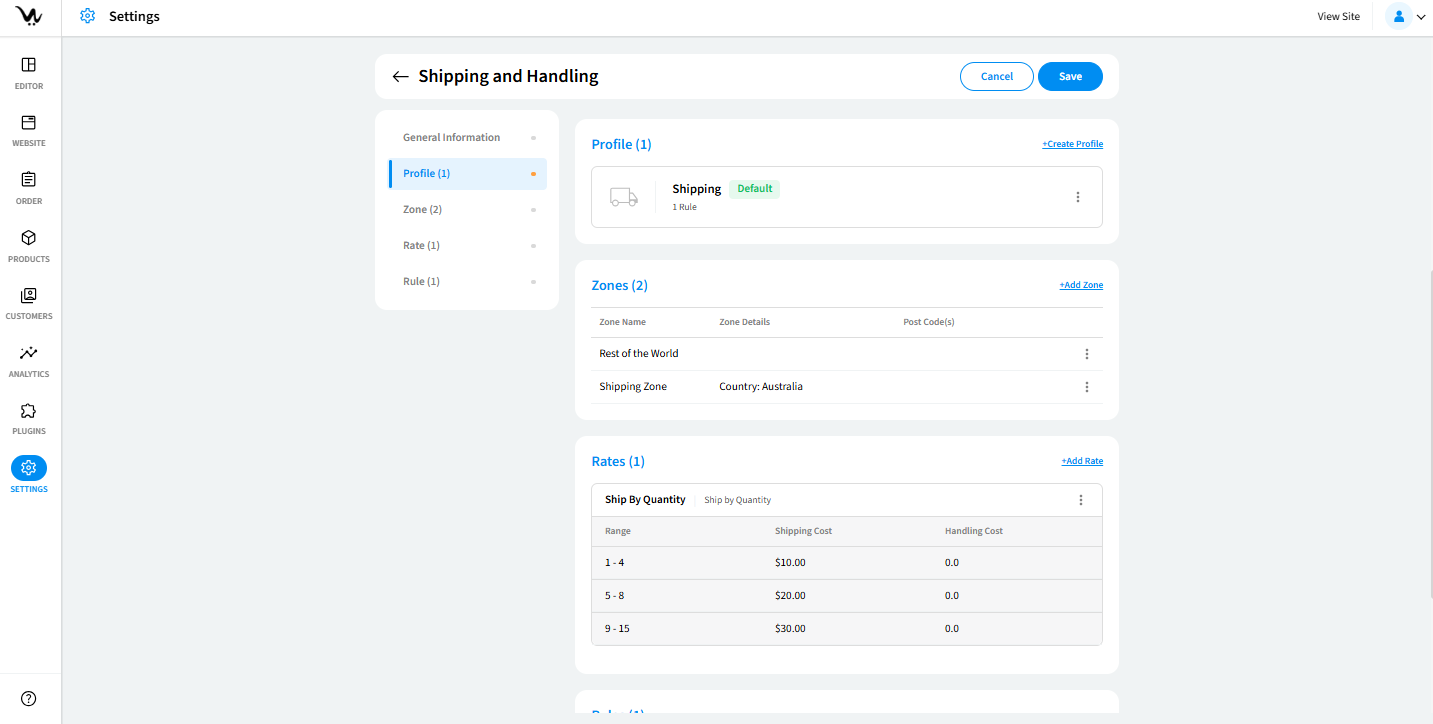Open Customers section icon
This screenshot has height=724, width=1433.
coord(29,297)
